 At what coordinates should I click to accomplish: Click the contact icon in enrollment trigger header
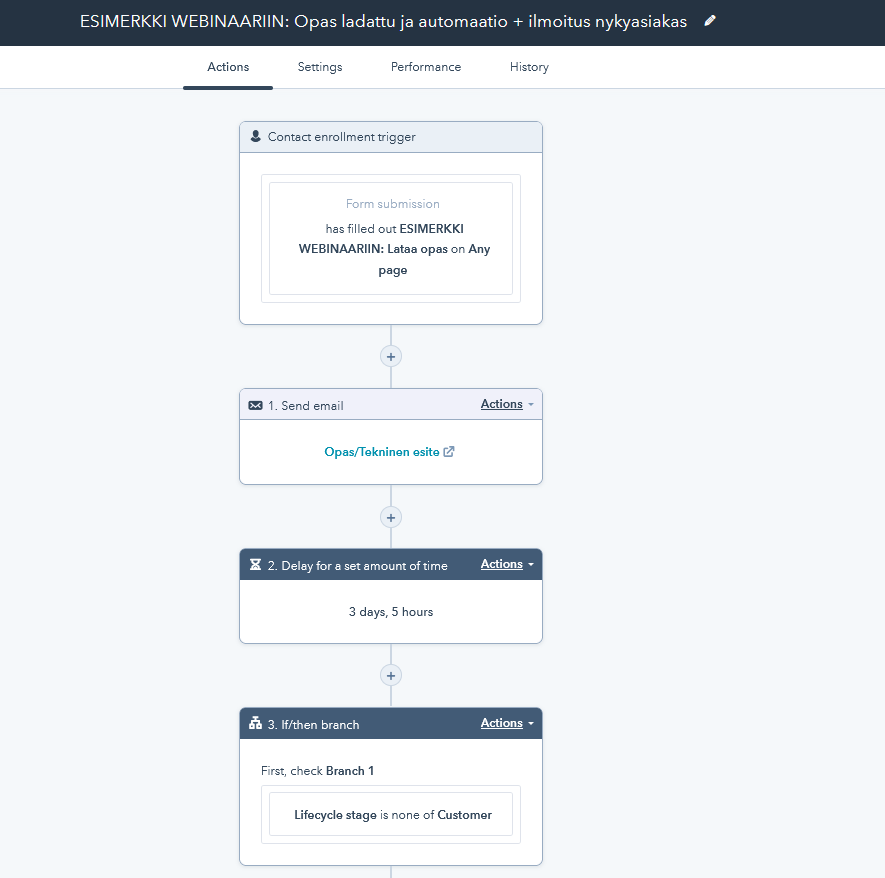[x=256, y=137]
